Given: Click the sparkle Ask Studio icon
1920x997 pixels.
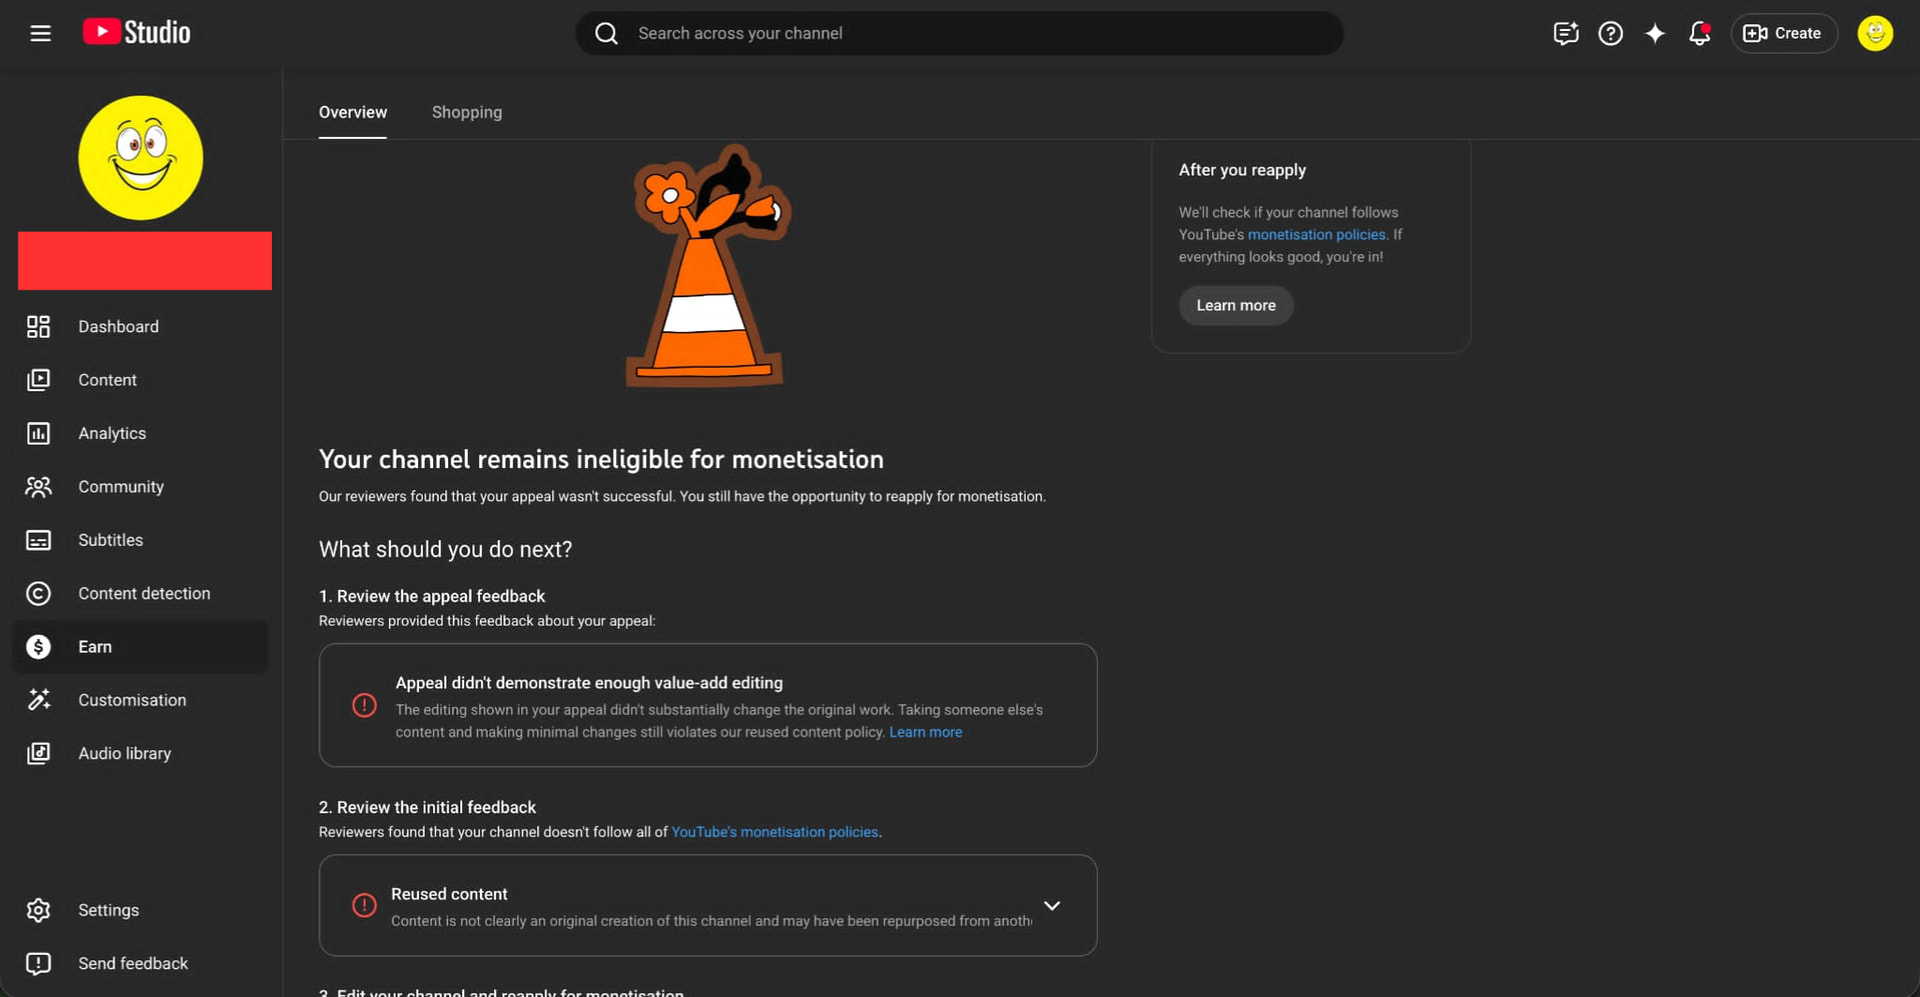Looking at the screenshot, I should click(1655, 33).
